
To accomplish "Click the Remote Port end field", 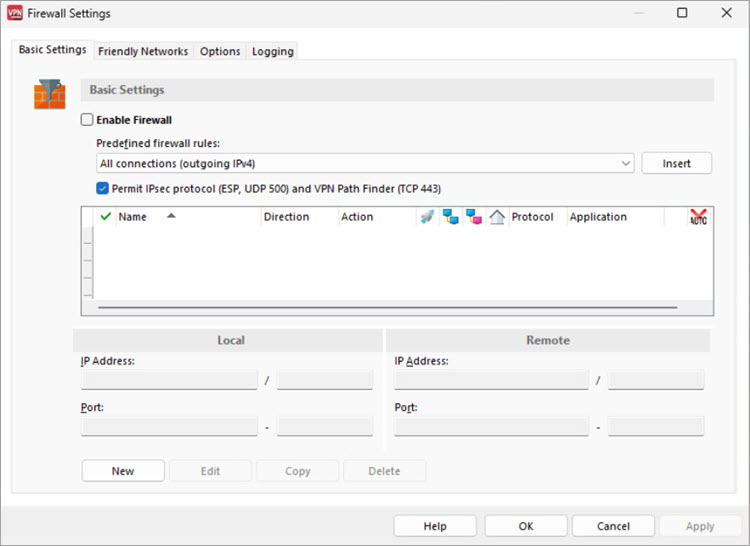I will coord(656,426).
